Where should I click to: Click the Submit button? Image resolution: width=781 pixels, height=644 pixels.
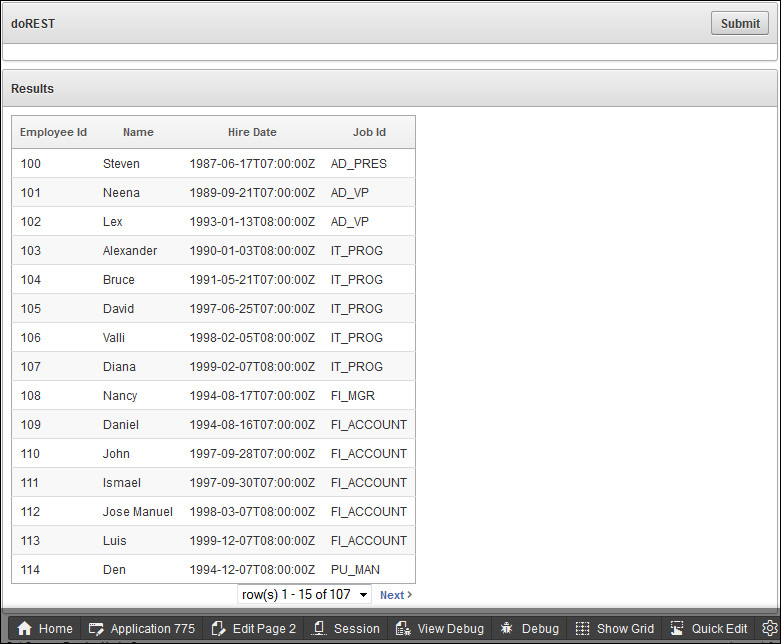[740, 23]
